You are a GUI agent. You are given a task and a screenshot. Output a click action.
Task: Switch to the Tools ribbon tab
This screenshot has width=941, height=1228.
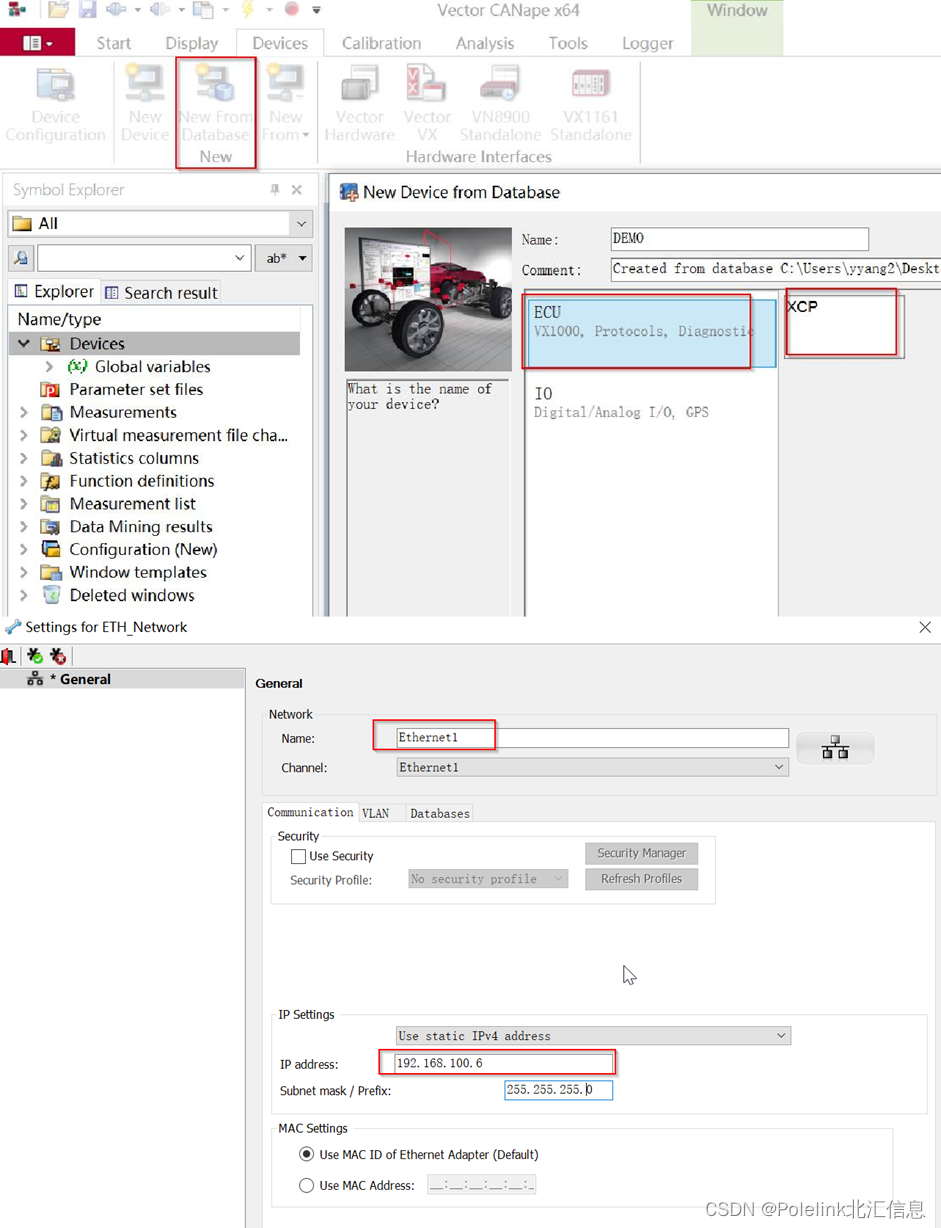(568, 43)
